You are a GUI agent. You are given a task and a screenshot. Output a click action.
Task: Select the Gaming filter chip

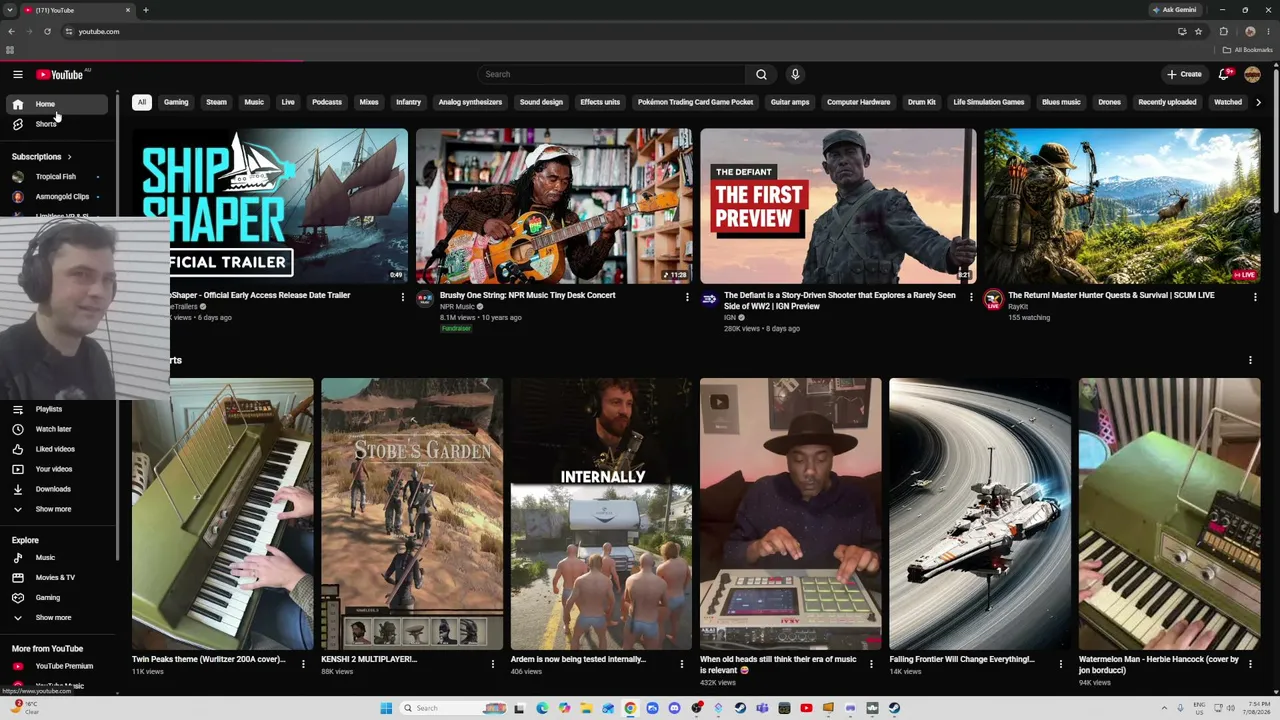click(x=176, y=102)
